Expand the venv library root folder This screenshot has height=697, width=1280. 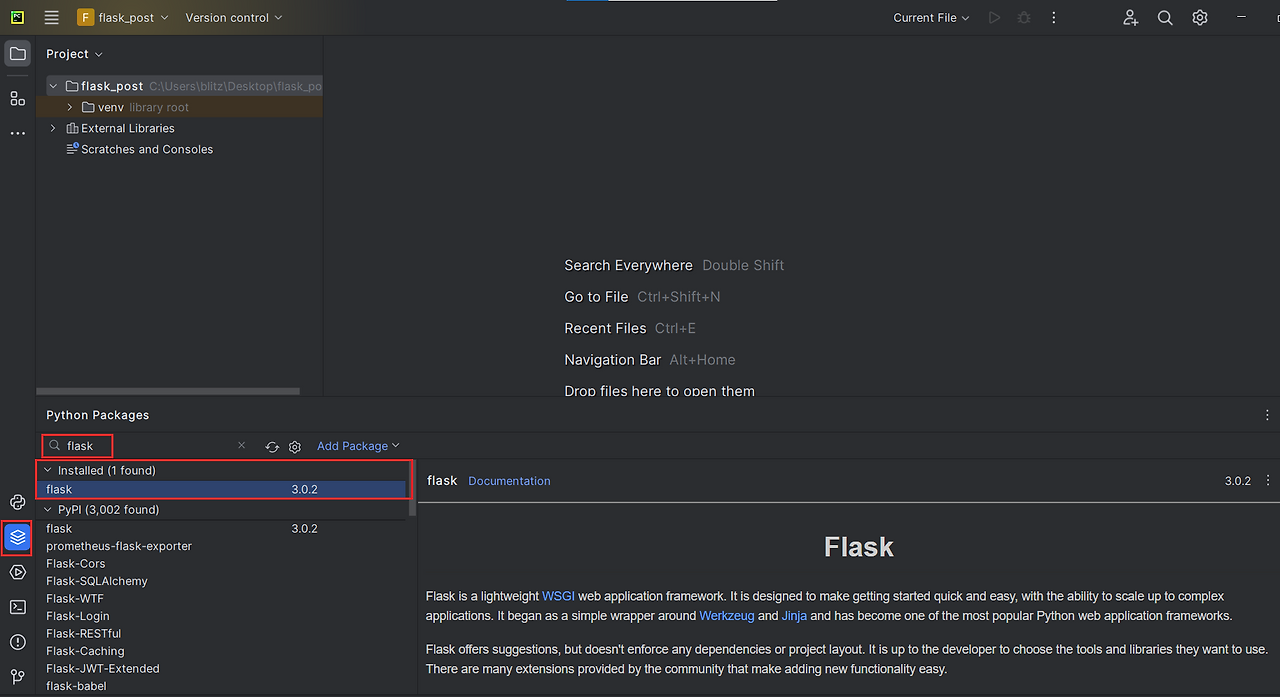point(68,107)
